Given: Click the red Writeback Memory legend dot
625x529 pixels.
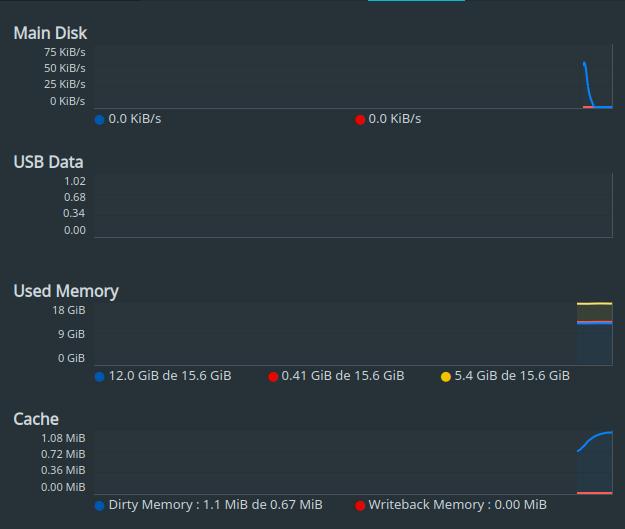Looking at the screenshot, I should tap(360, 505).
